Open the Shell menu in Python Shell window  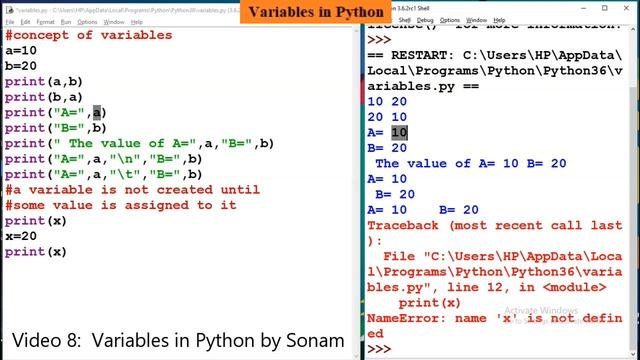pos(404,20)
